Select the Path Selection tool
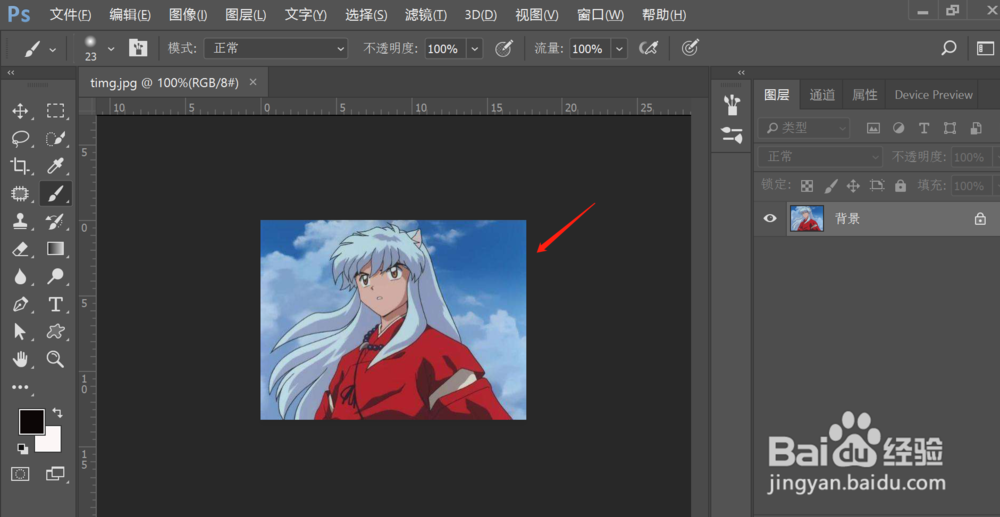The image size is (1000, 517). 20,331
